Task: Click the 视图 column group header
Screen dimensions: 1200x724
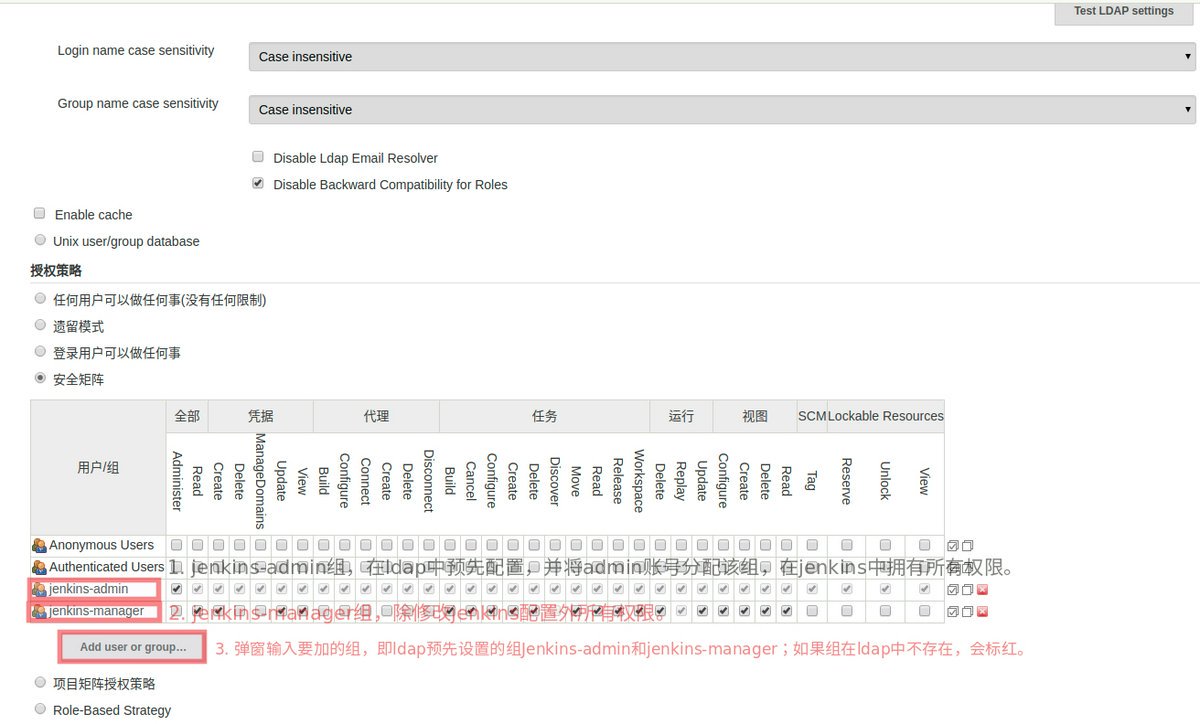Action: click(755, 416)
